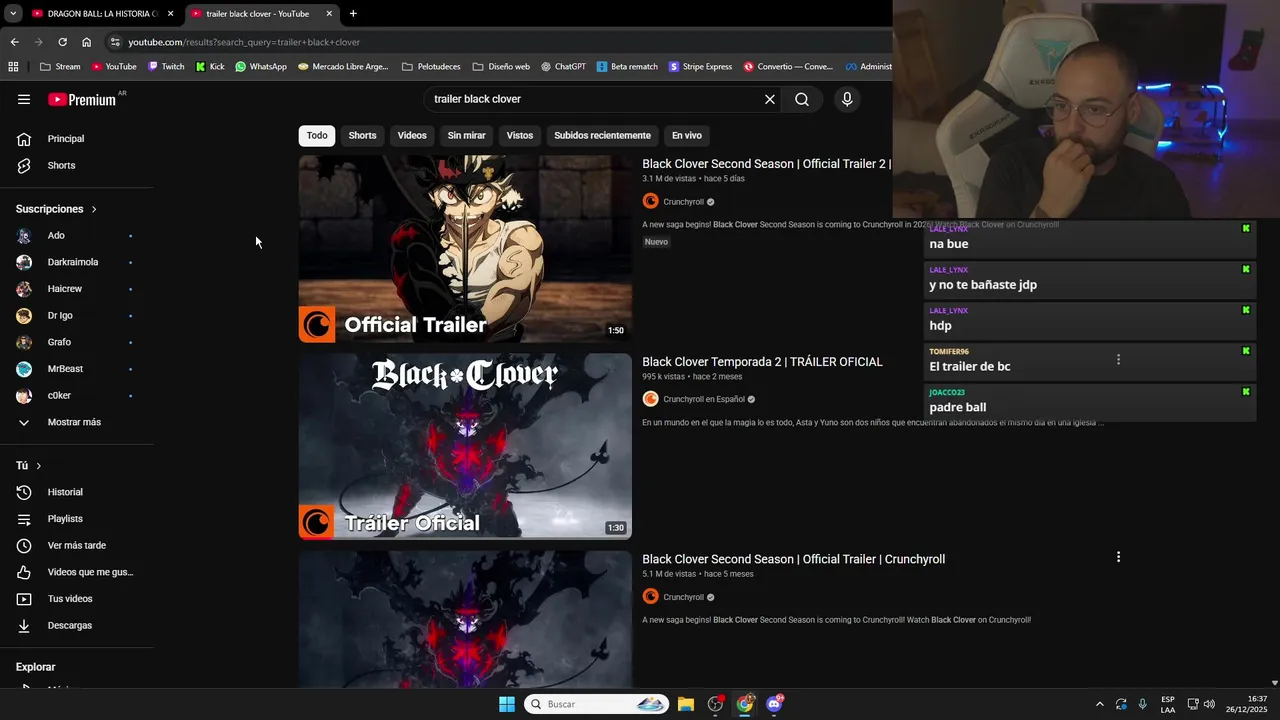Viewport: 1280px width, 720px height.
Task: Select the Sin mirar filter chip
Action: [x=466, y=136]
